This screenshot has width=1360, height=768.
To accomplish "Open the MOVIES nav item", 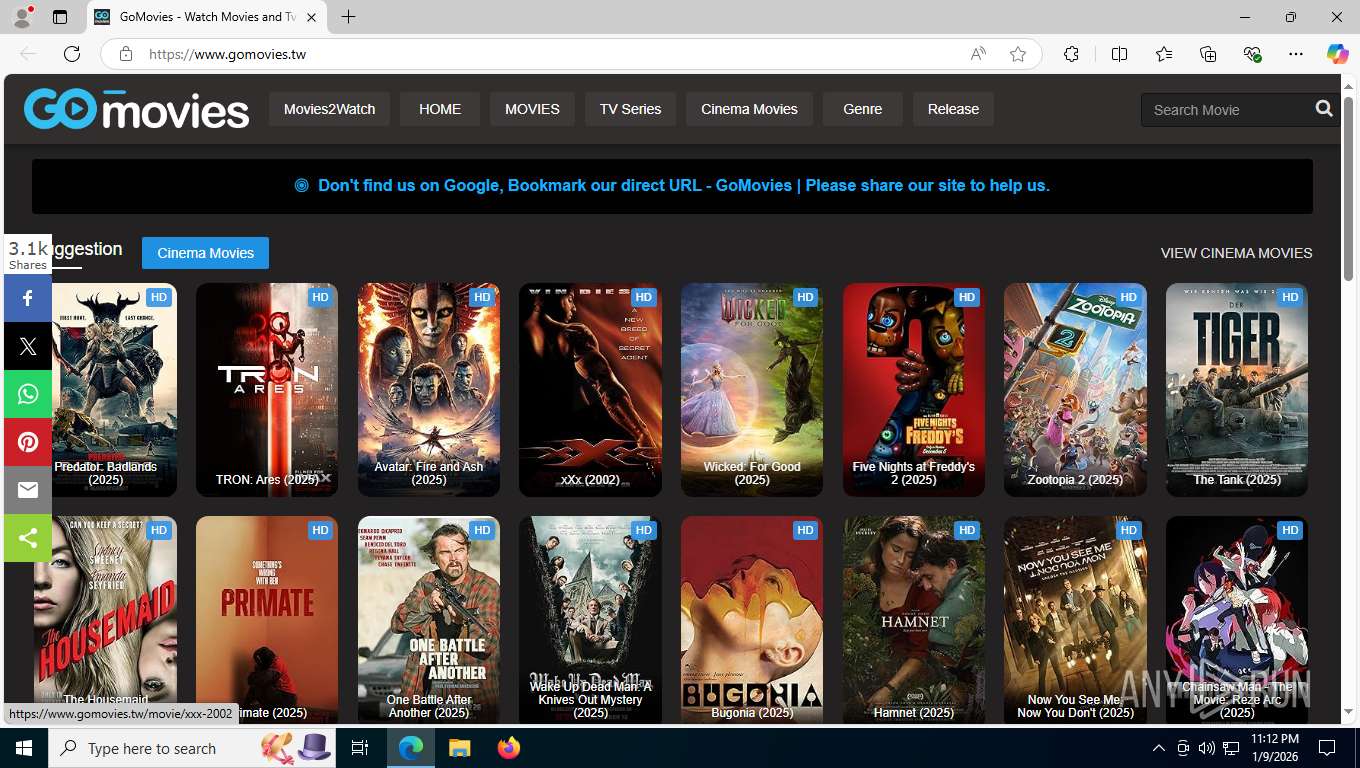I will pos(532,109).
